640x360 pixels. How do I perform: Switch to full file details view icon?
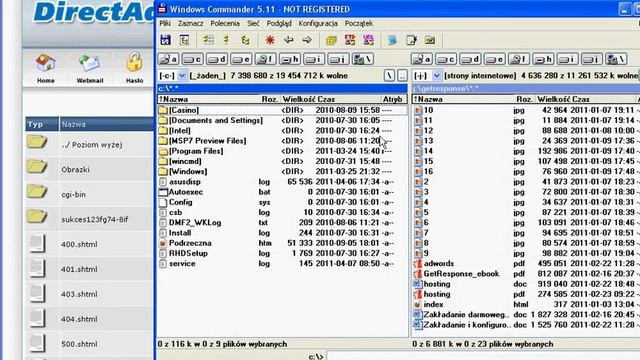pos(226,40)
